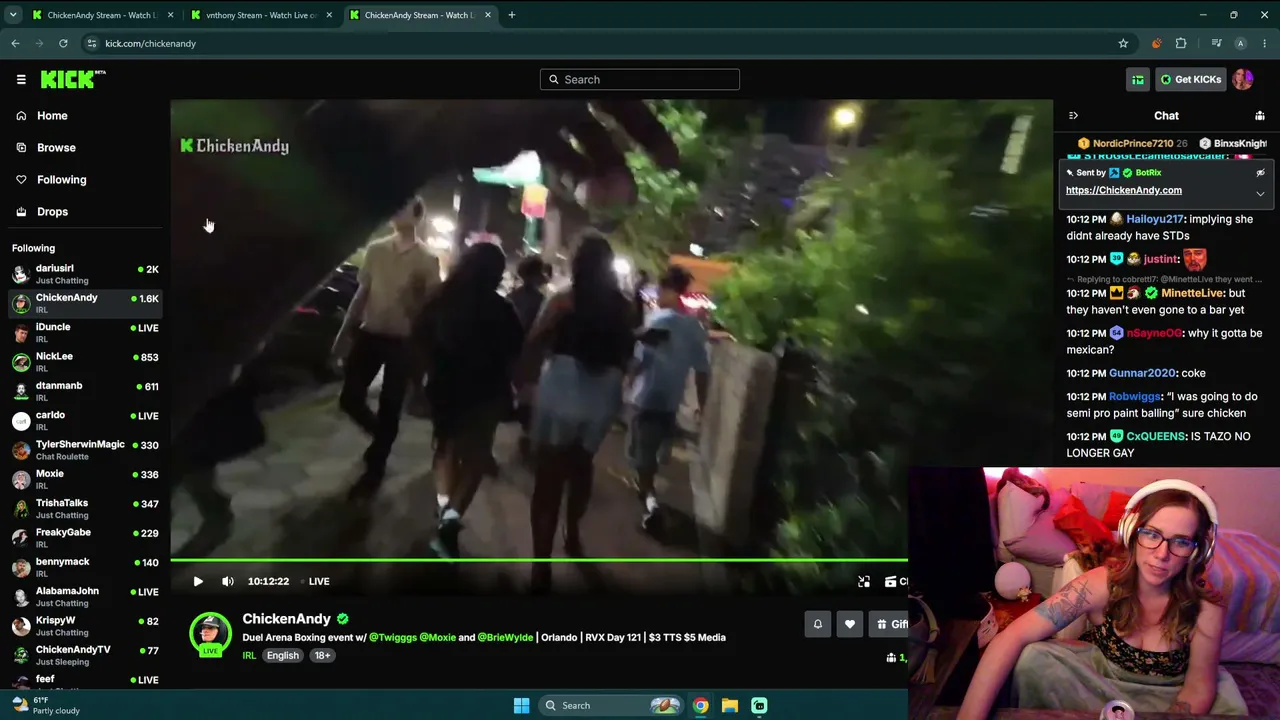Open the Windows Start menu

tap(521, 705)
